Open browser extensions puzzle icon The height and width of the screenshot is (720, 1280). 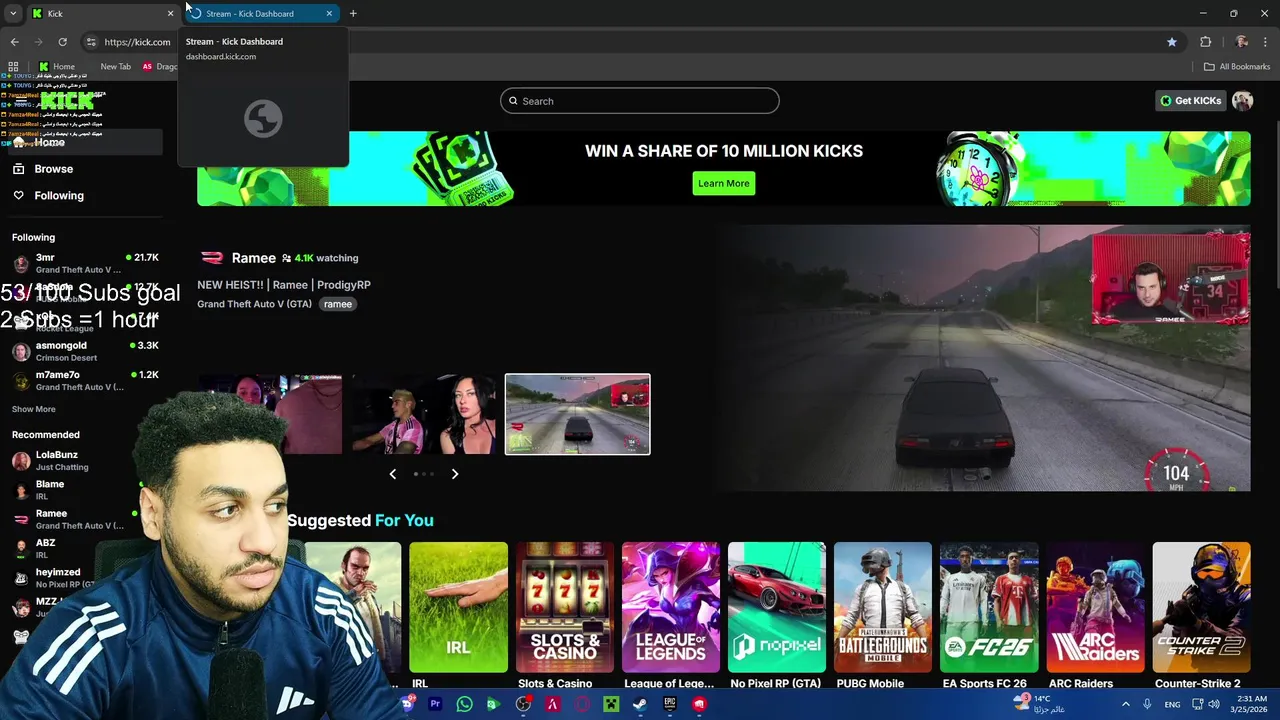pyautogui.click(x=1205, y=42)
